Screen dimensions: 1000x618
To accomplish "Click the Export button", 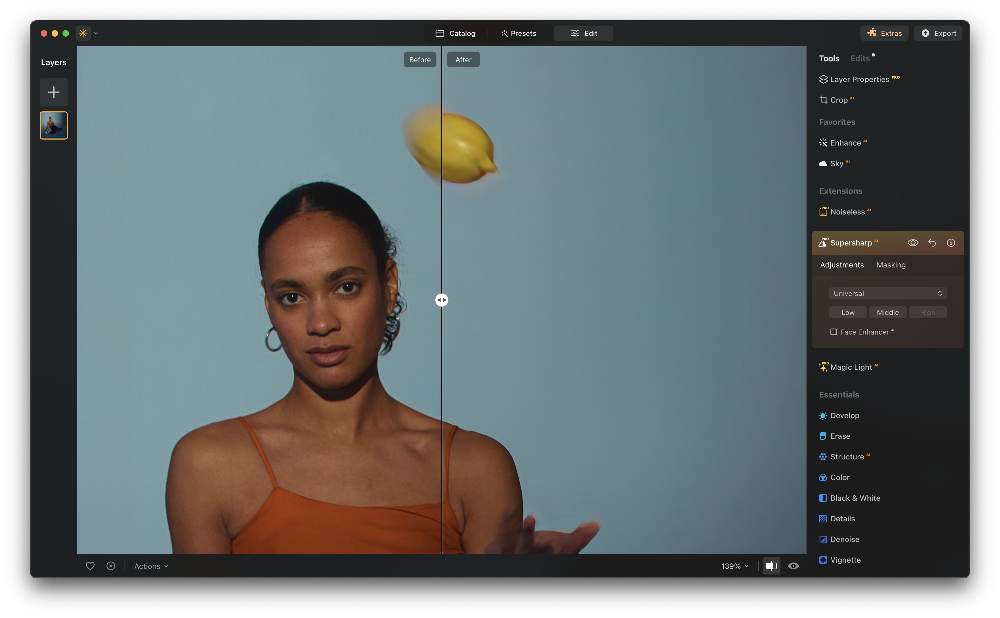I will (x=938, y=33).
